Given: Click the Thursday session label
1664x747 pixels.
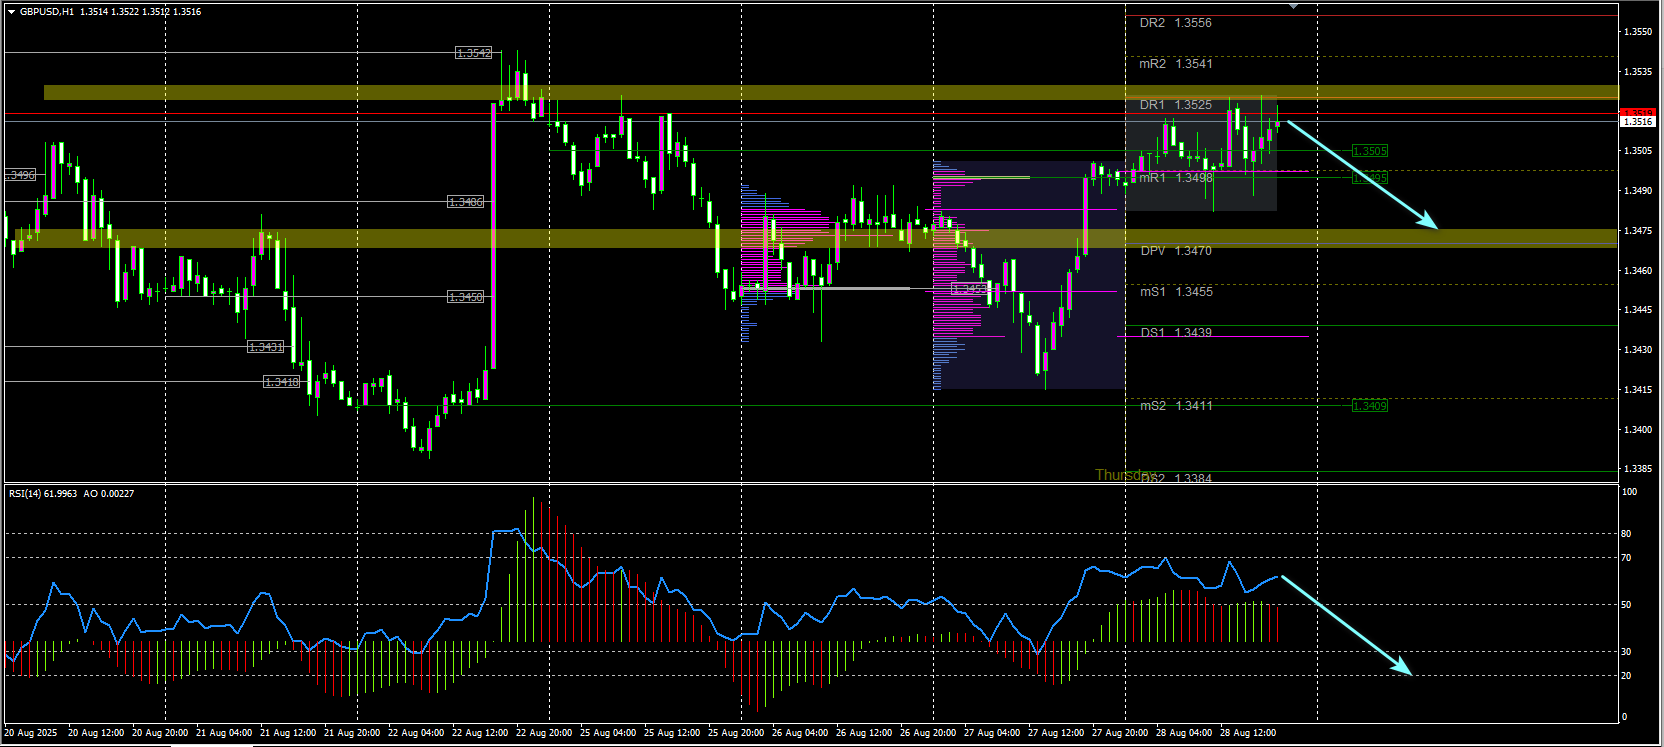Looking at the screenshot, I should 1125,475.
